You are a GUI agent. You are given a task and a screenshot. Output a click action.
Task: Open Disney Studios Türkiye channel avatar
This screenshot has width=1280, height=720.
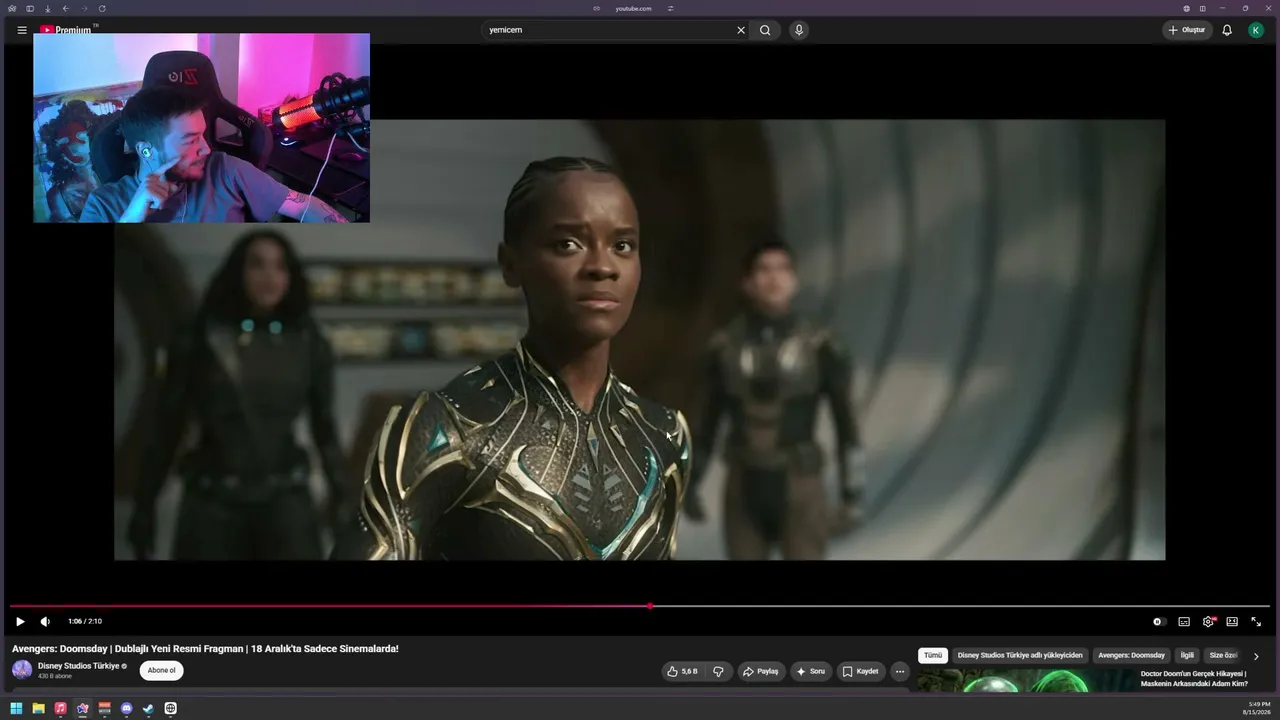pyautogui.click(x=22, y=670)
